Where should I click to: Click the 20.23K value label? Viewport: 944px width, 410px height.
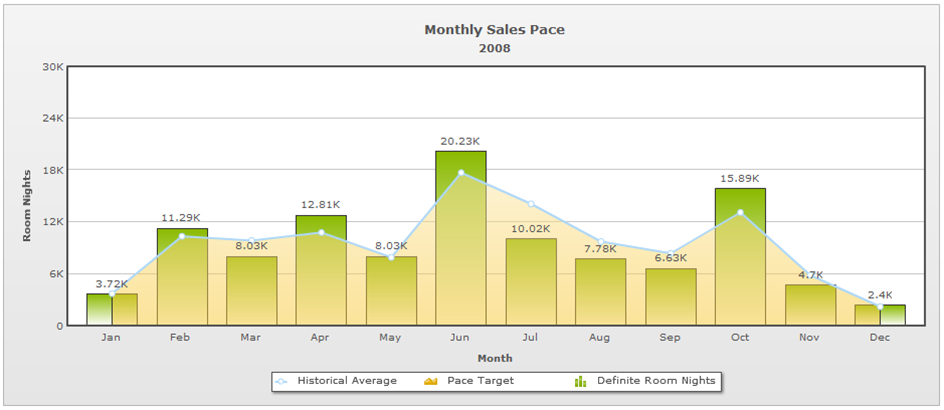[x=461, y=141]
